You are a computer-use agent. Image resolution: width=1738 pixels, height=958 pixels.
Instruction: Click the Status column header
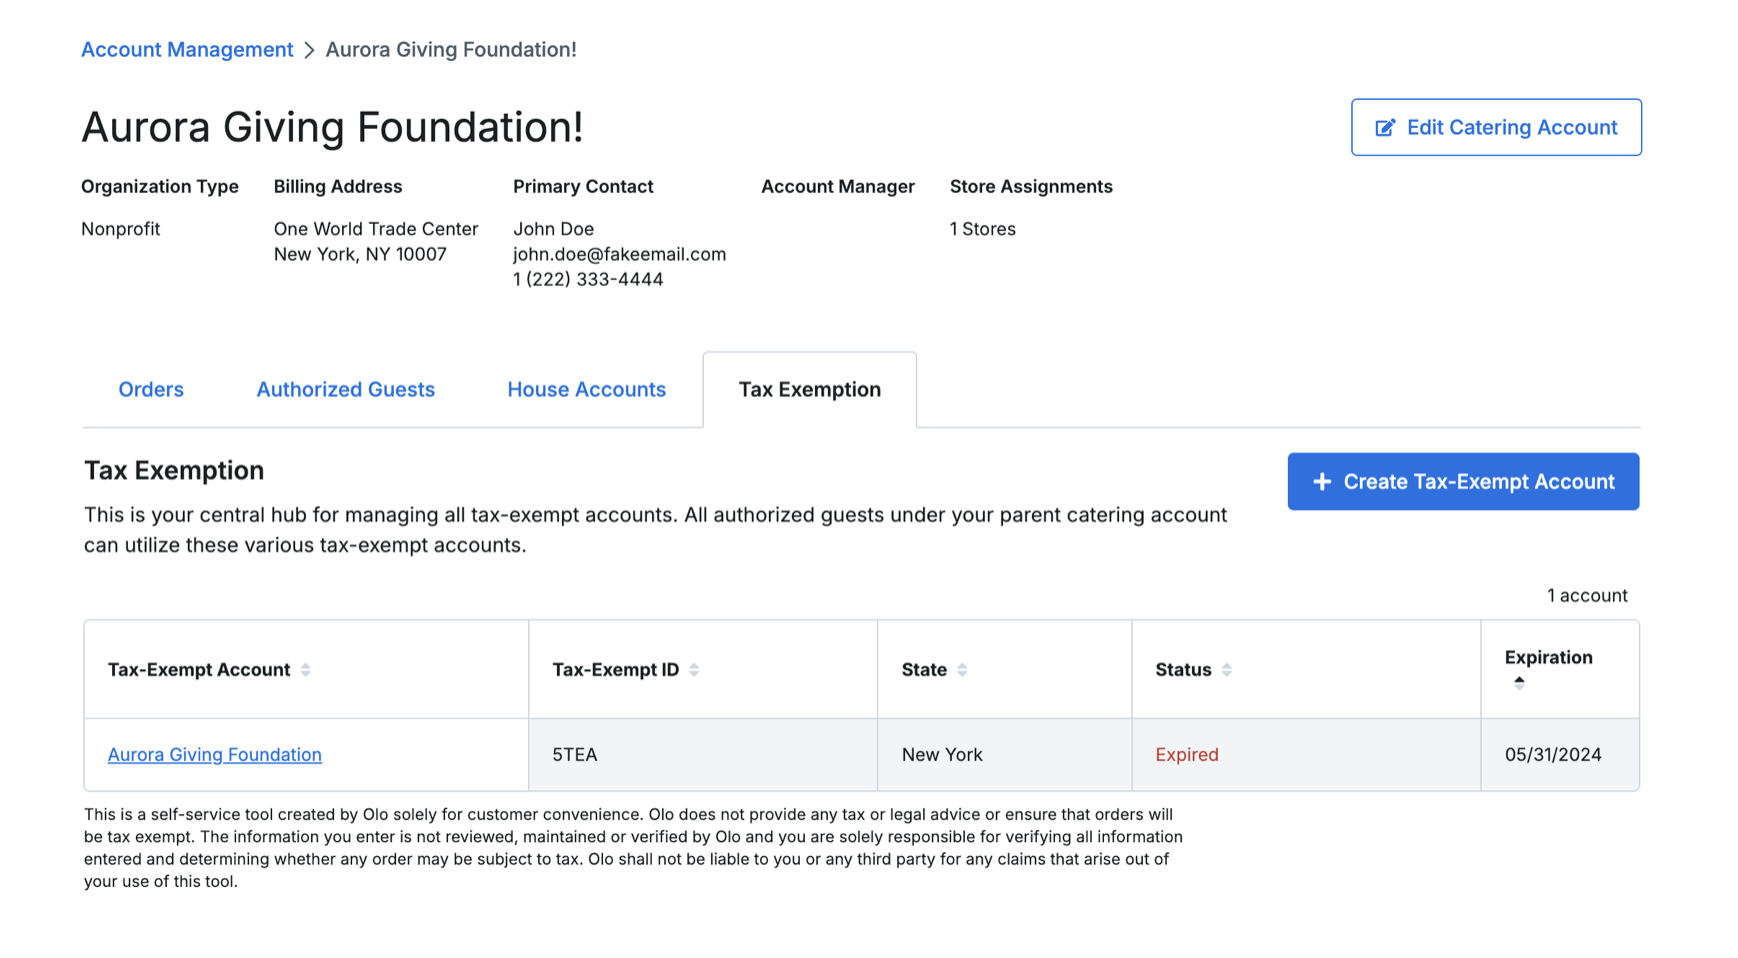pyautogui.click(x=1306, y=669)
